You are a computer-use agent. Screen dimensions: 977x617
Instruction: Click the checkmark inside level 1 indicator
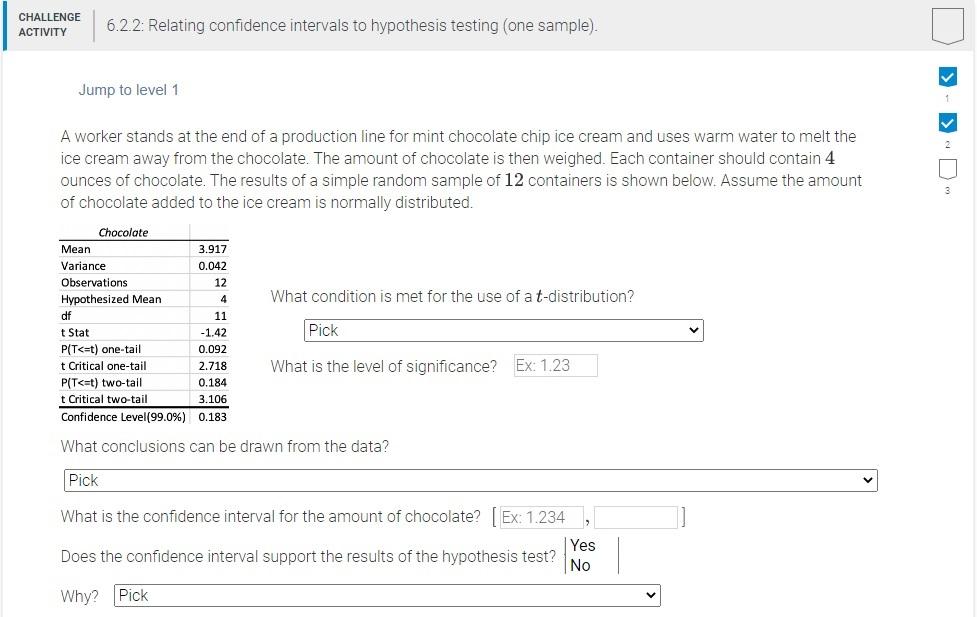[946, 76]
